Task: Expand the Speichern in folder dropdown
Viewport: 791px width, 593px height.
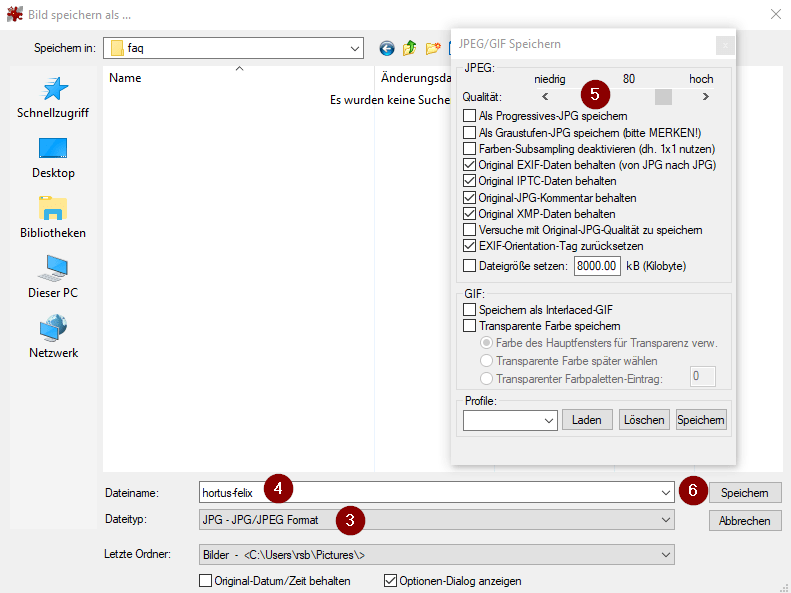Action: point(355,48)
